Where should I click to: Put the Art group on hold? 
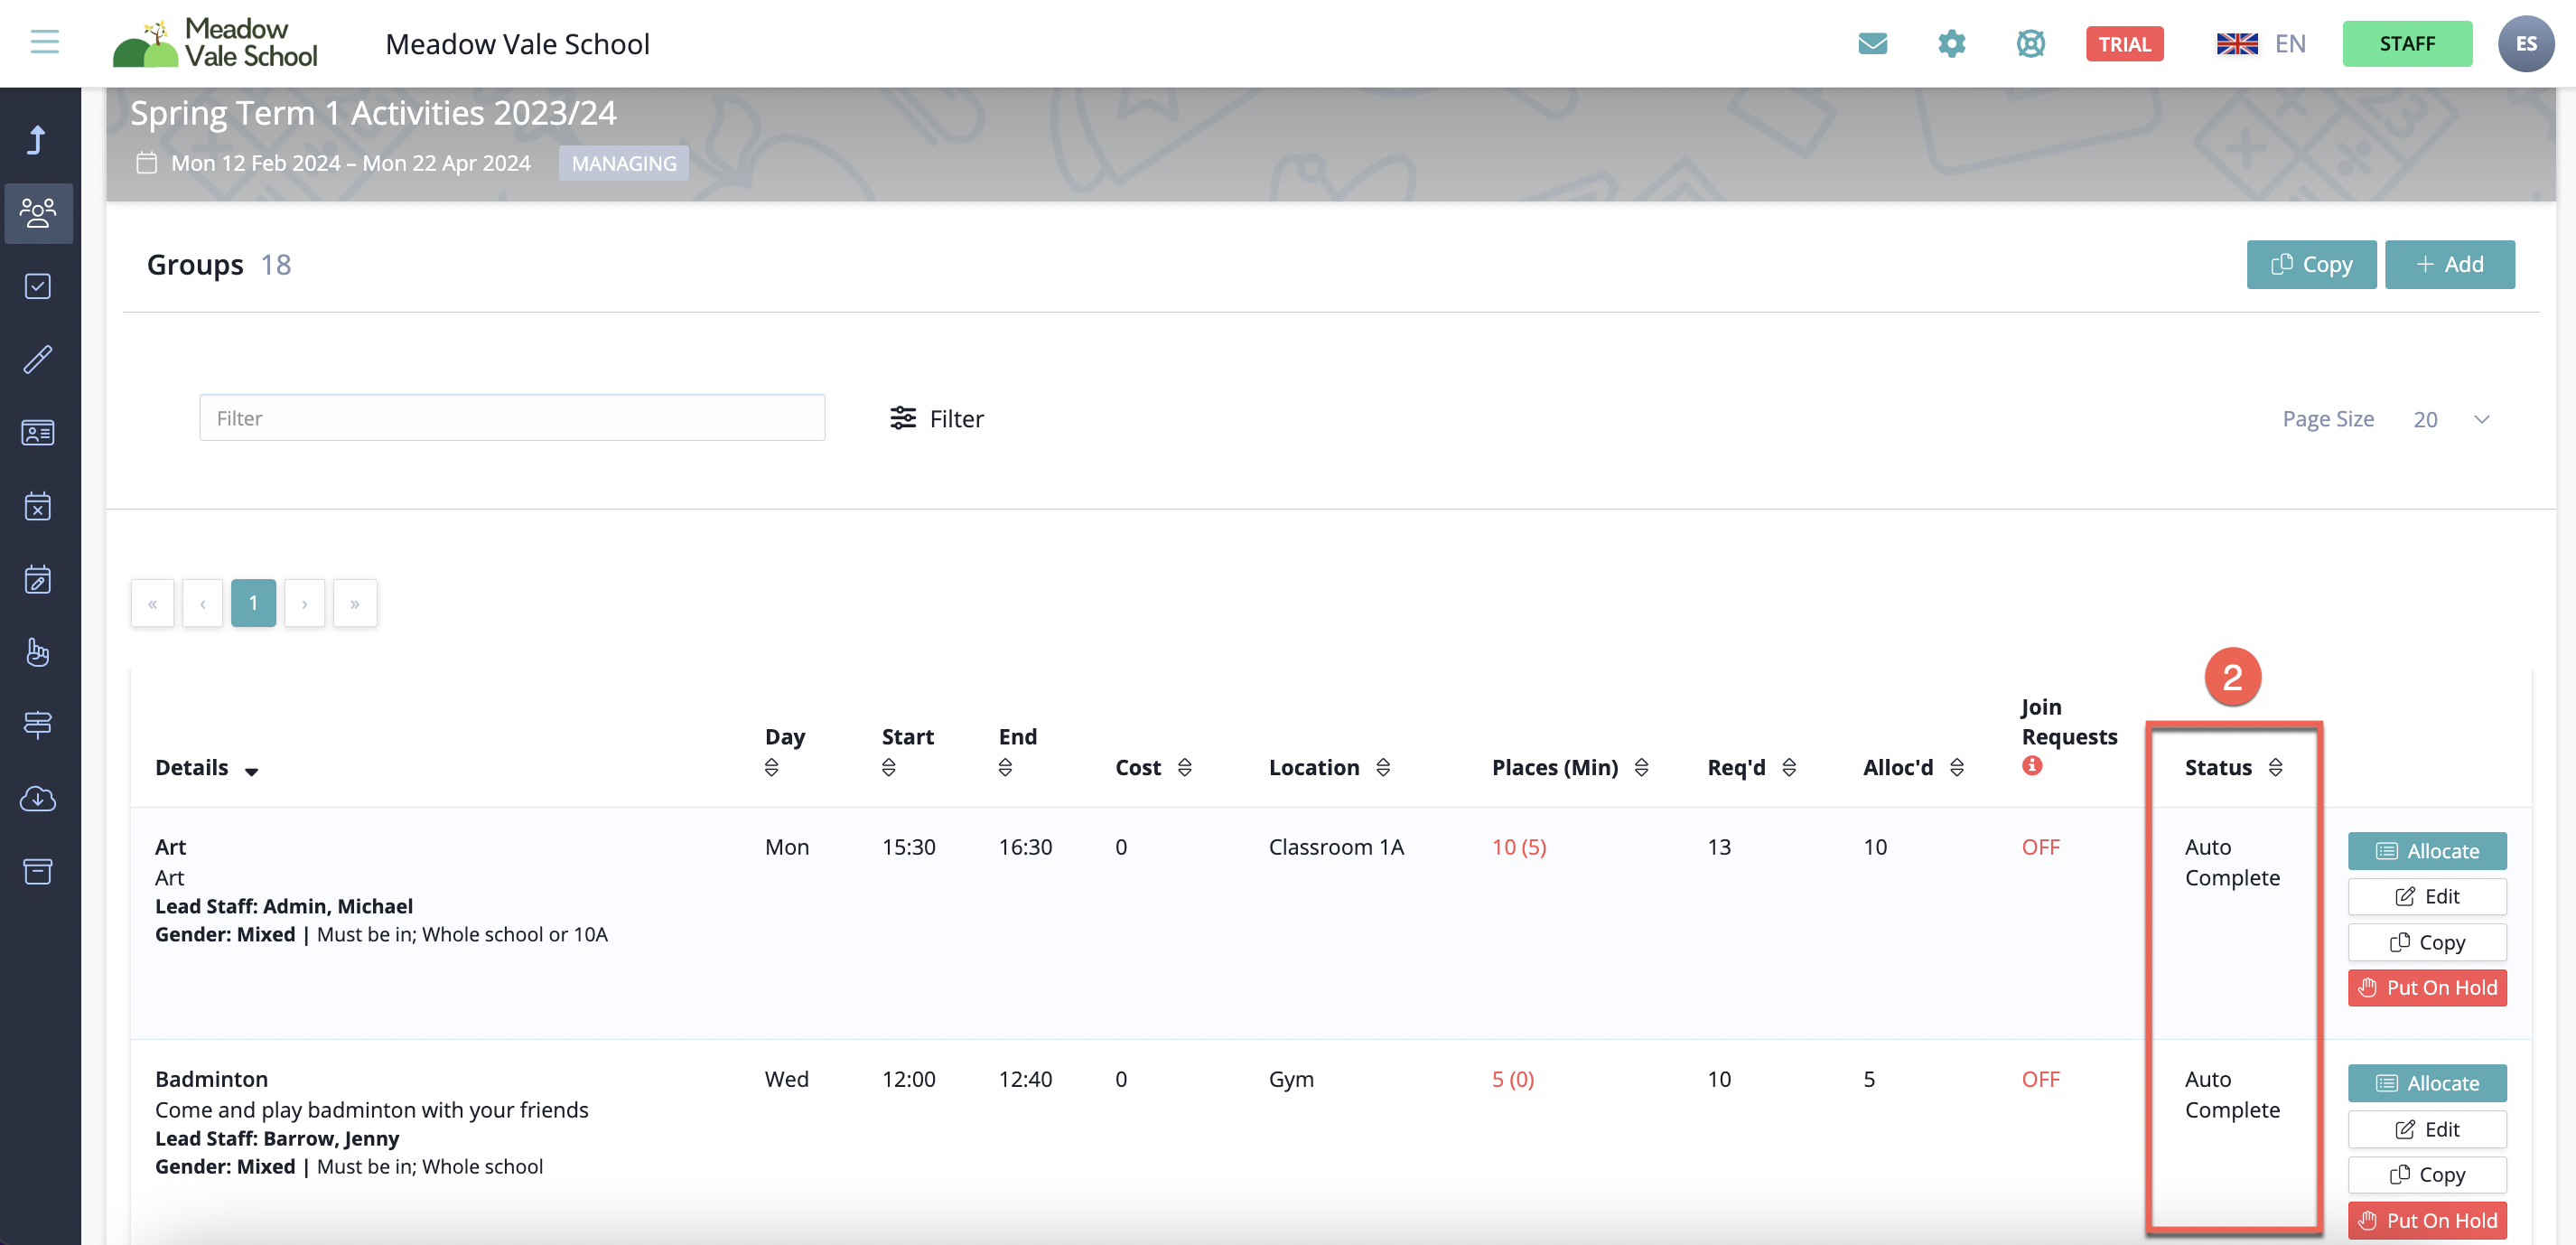[2426, 988]
